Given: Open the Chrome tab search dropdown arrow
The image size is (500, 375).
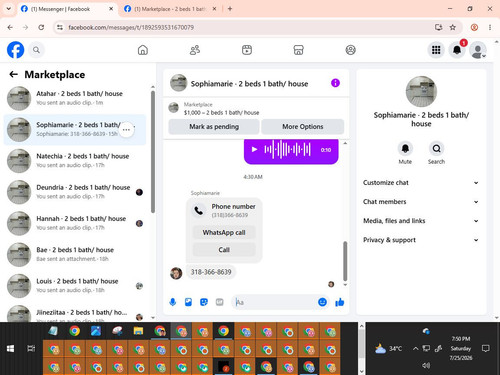Looking at the screenshot, I should (x=9, y=9).
